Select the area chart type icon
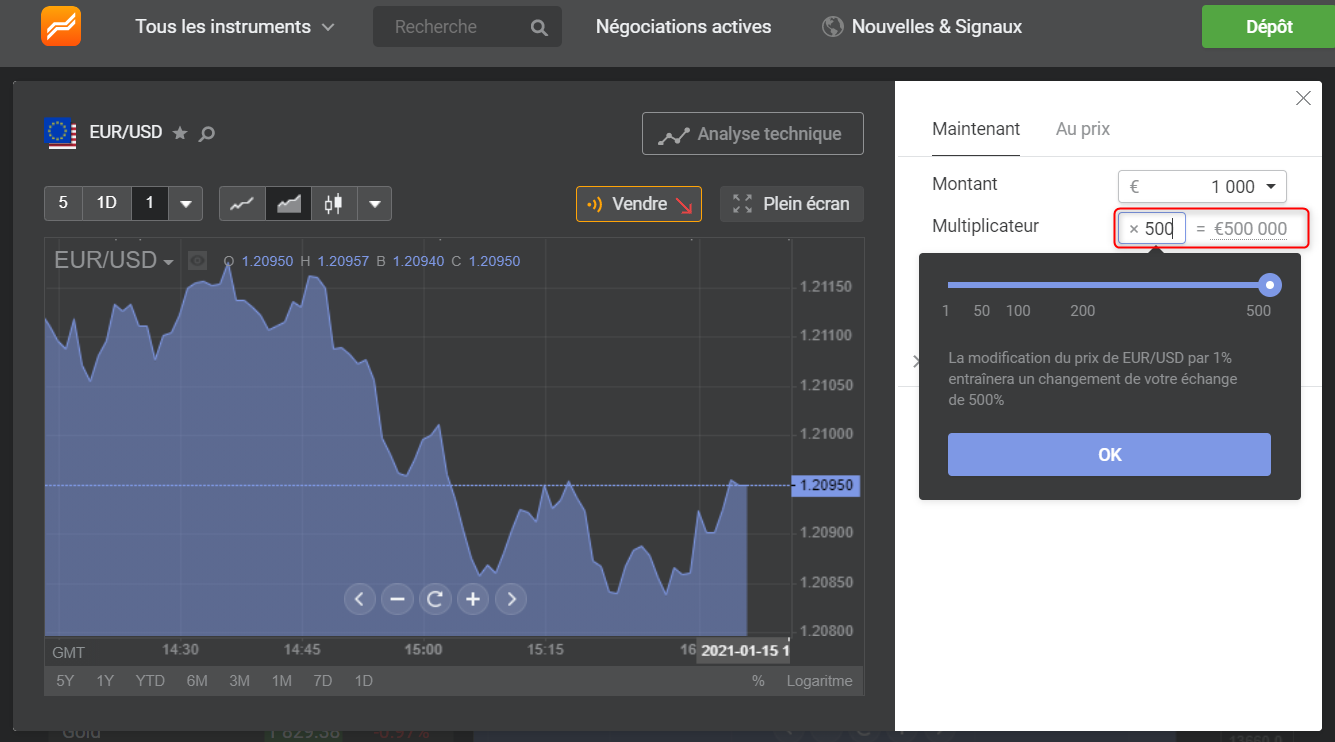The width and height of the screenshot is (1335, 742). coord(287,203)
